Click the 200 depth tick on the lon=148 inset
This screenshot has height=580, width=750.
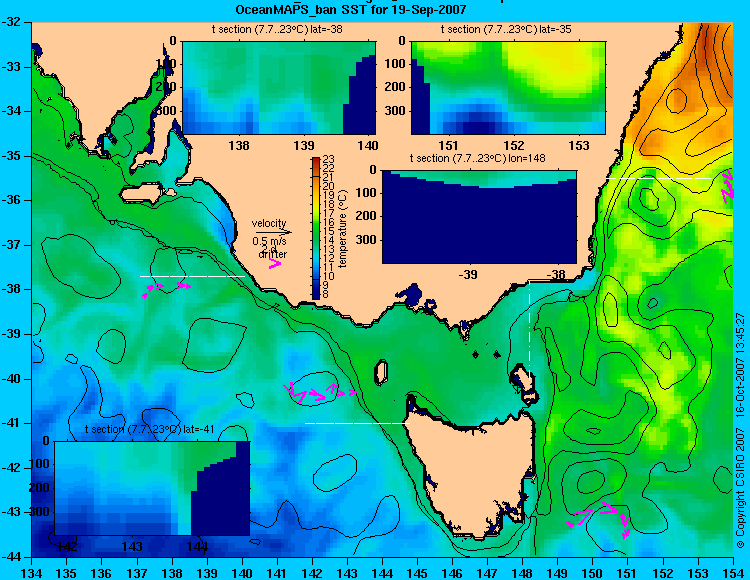[367, 216]
